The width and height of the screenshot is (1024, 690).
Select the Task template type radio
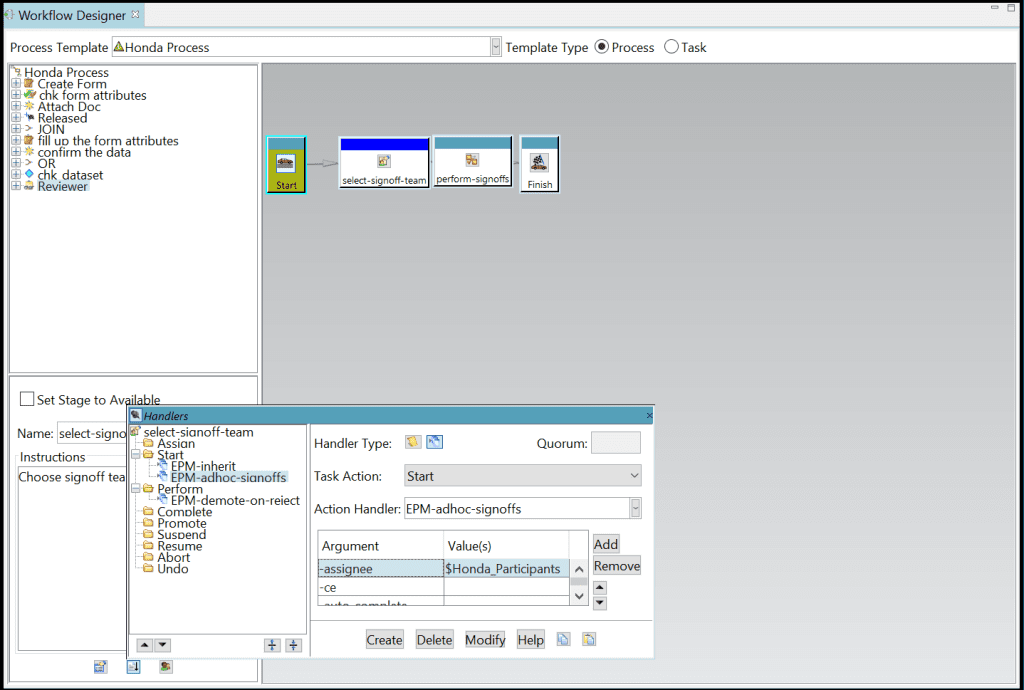pos(671,47)
